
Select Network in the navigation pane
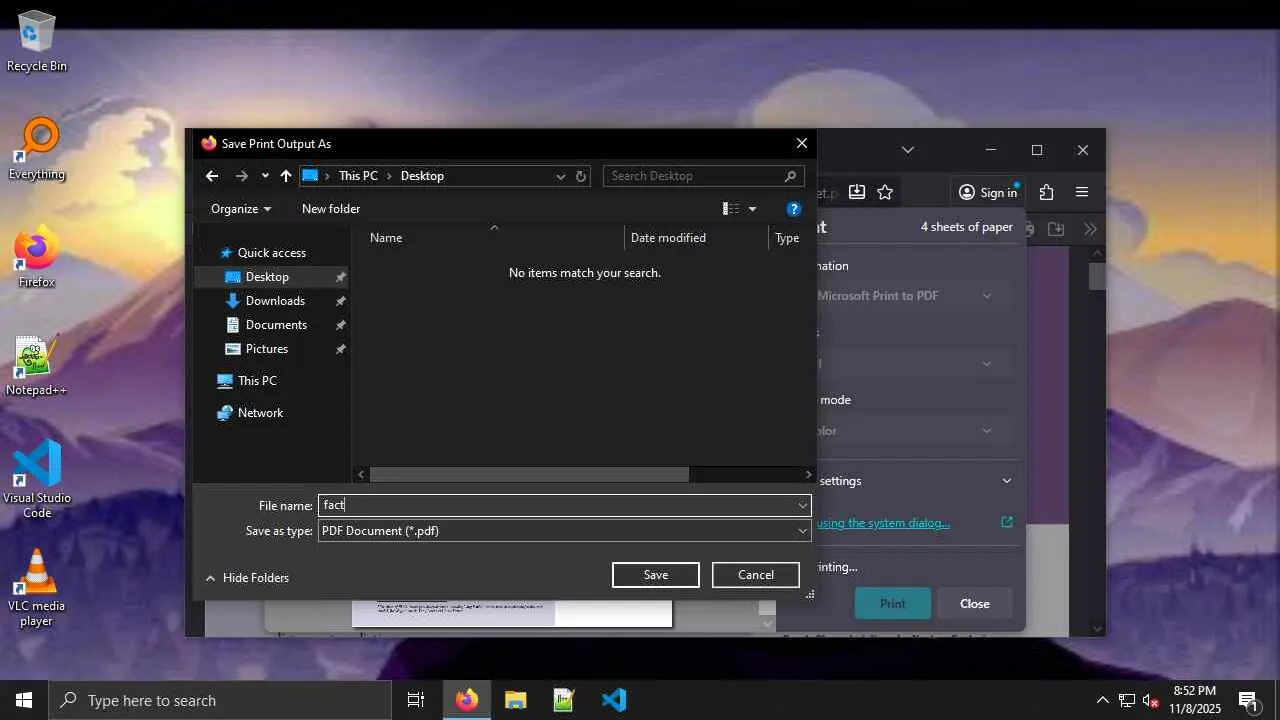[x=260, y=413]
